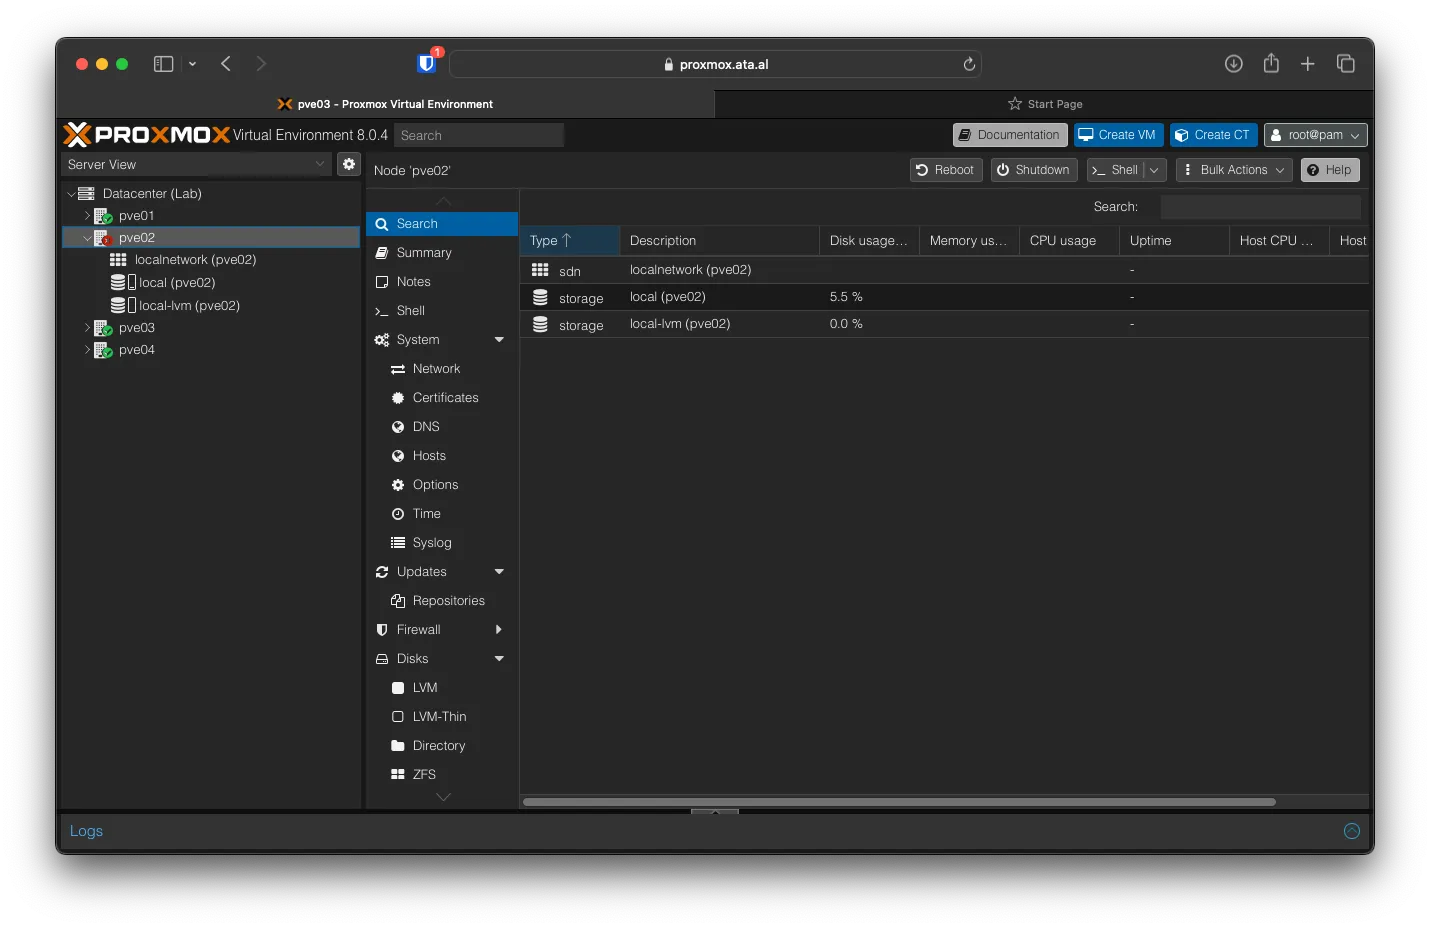
Task: Open the Hosts menu item
Action: coord(442,456)
